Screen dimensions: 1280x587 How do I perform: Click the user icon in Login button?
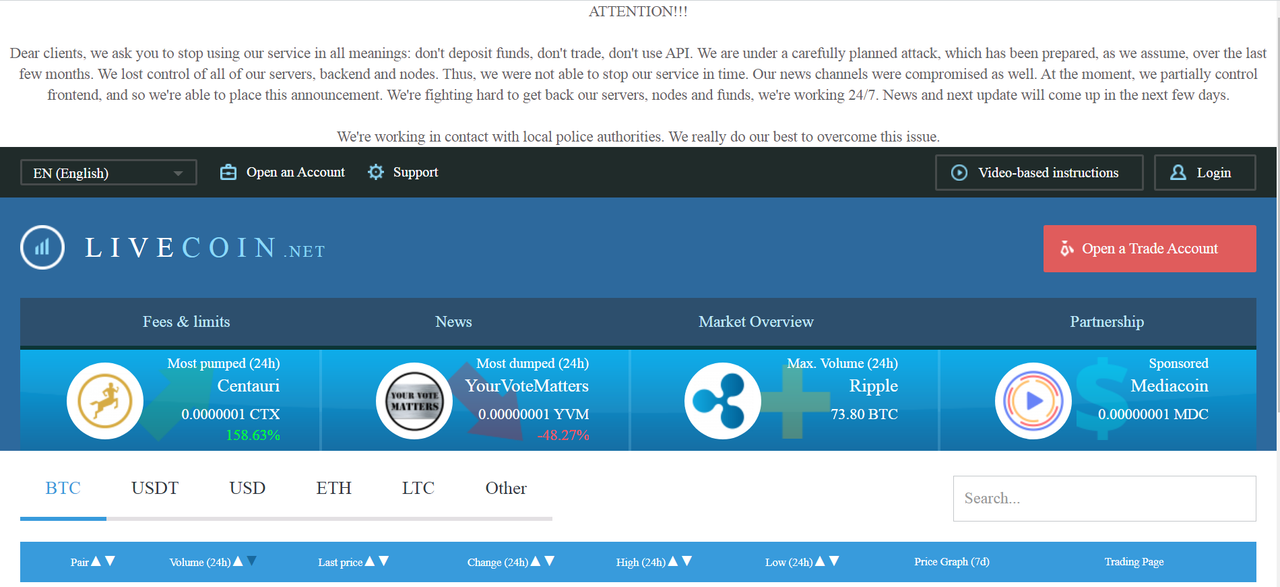pos(1178,172)
